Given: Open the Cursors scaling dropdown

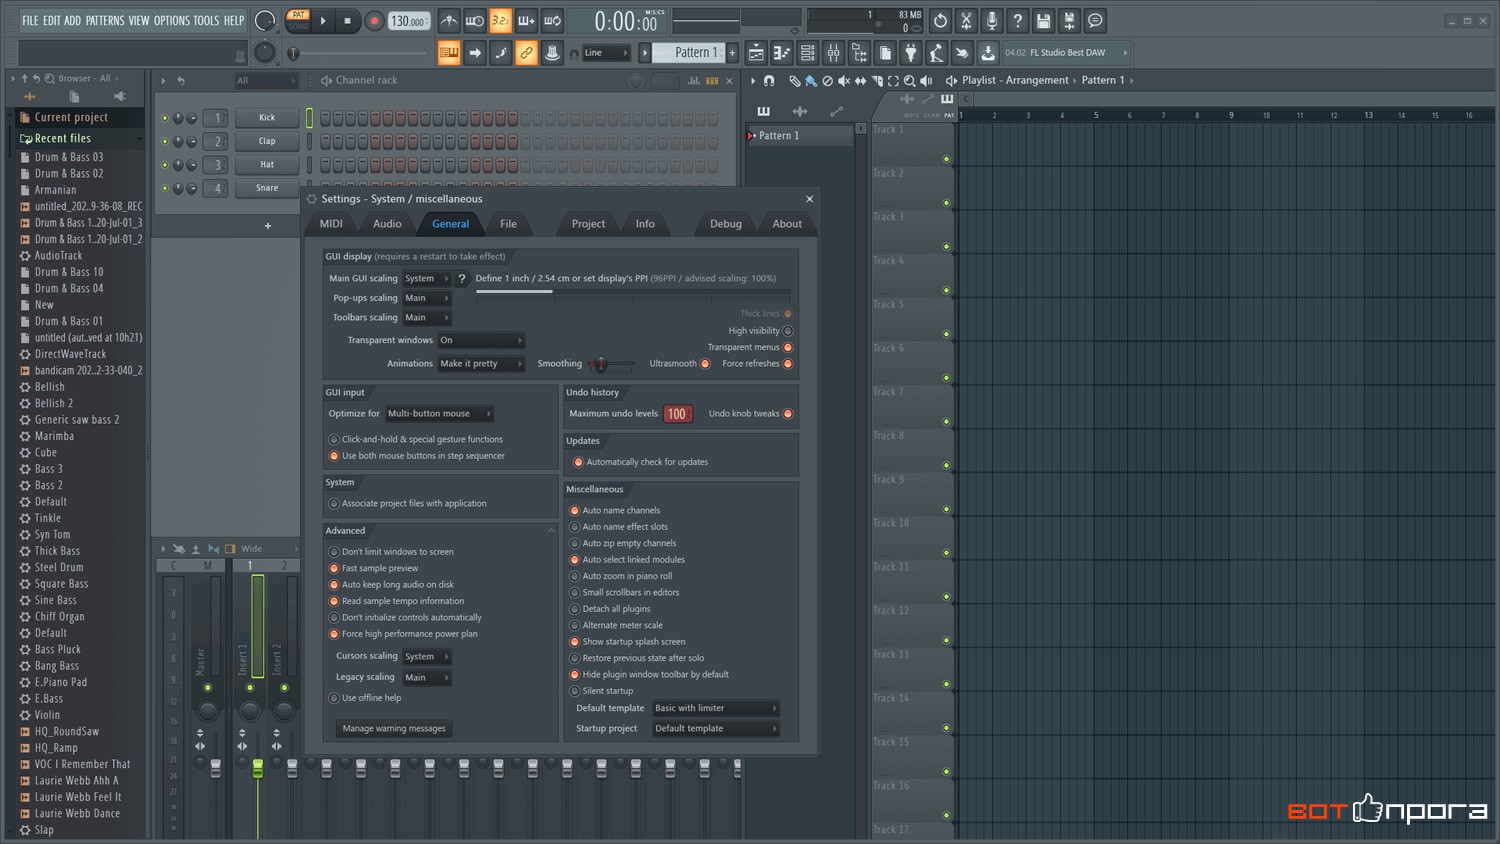Looking at the screenshot, I should pyautogui.click(x=427, y=657).
